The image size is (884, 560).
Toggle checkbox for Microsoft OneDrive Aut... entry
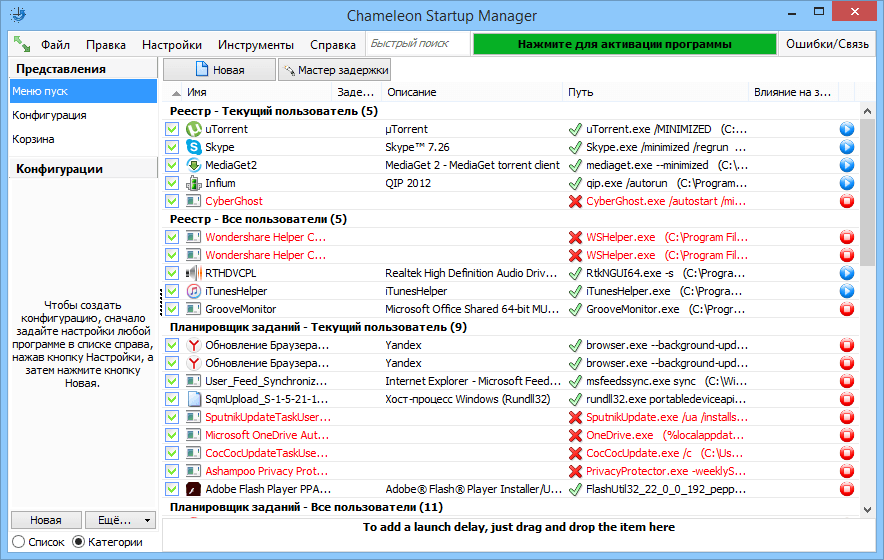(x=172, y=435)
